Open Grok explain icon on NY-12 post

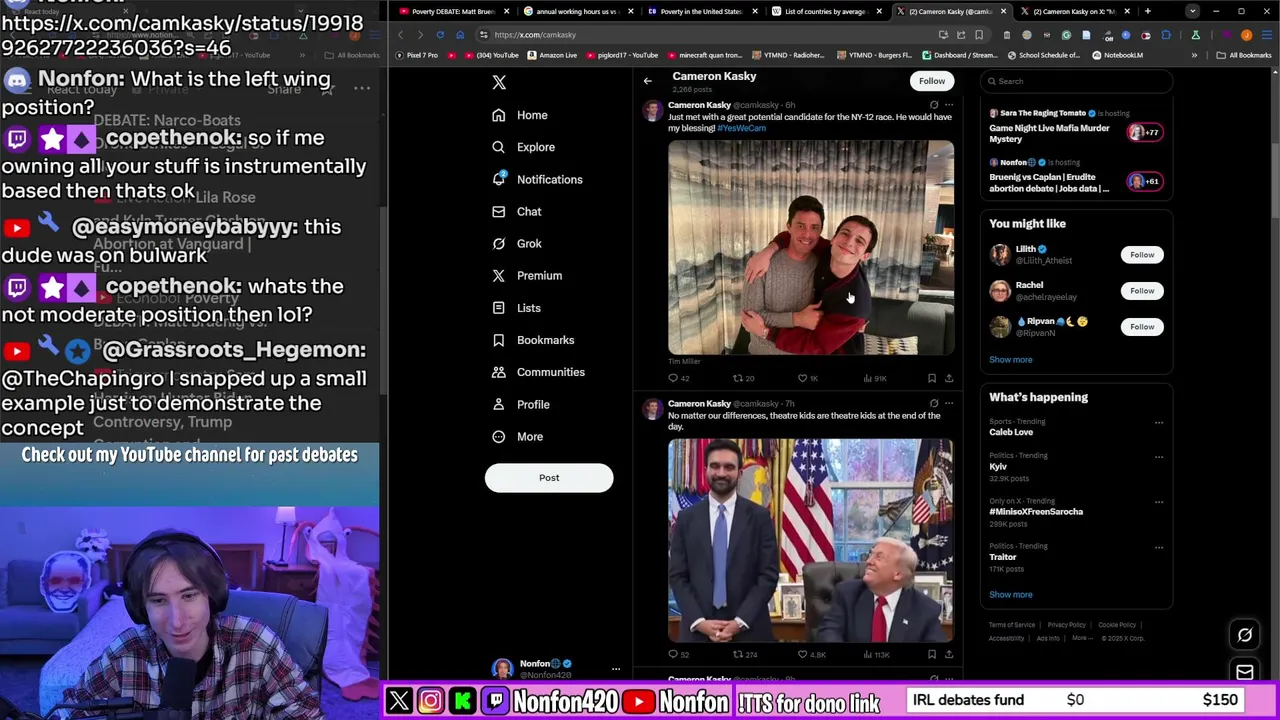pos(934,105)
